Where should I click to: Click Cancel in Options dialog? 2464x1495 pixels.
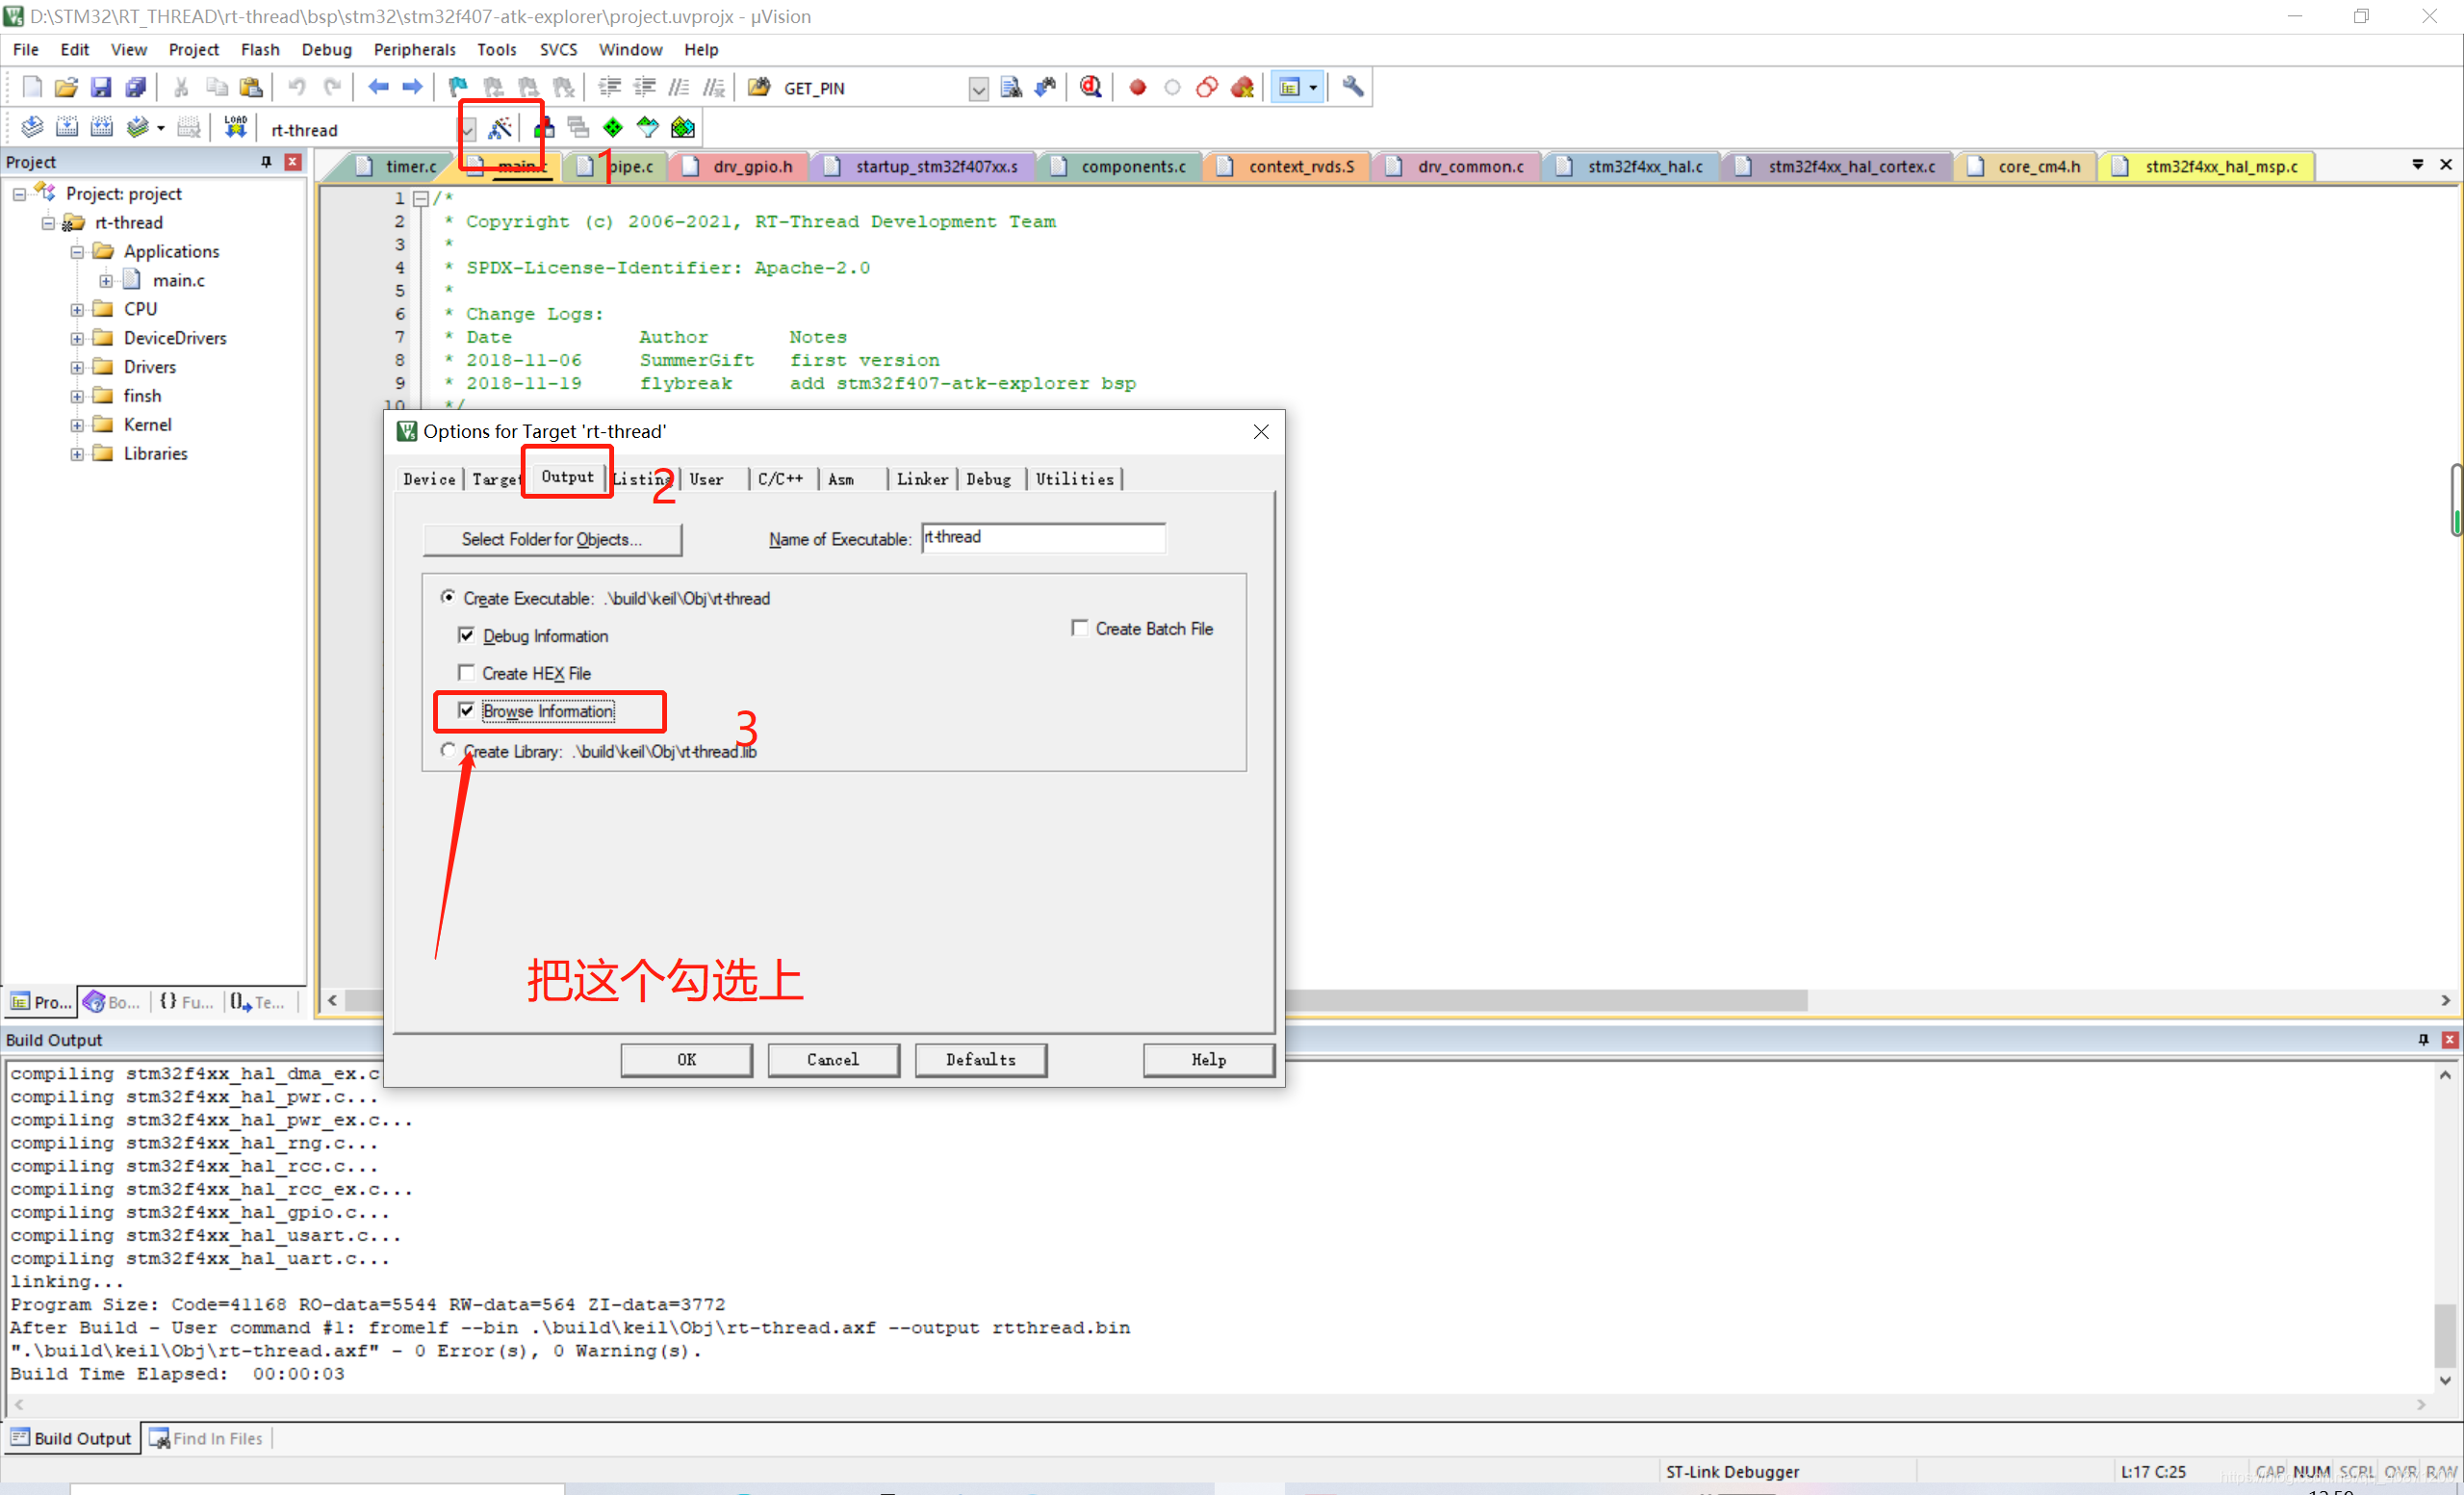click(833, 1059)
